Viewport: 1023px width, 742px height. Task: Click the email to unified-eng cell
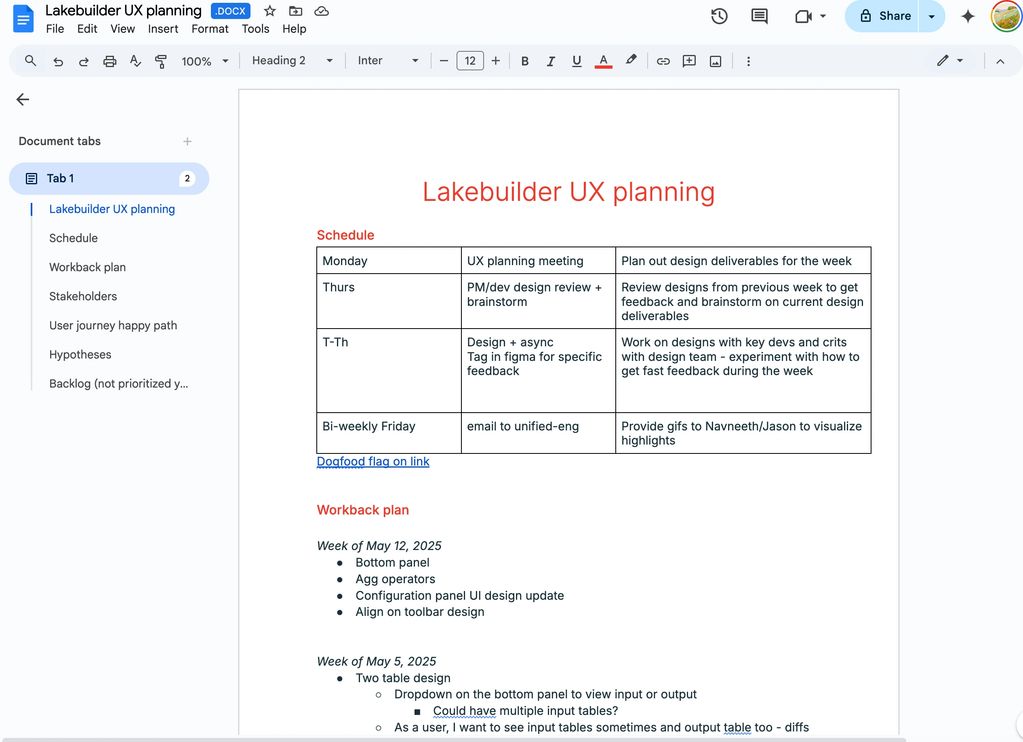pyautogui.click(x=538, y=433)
